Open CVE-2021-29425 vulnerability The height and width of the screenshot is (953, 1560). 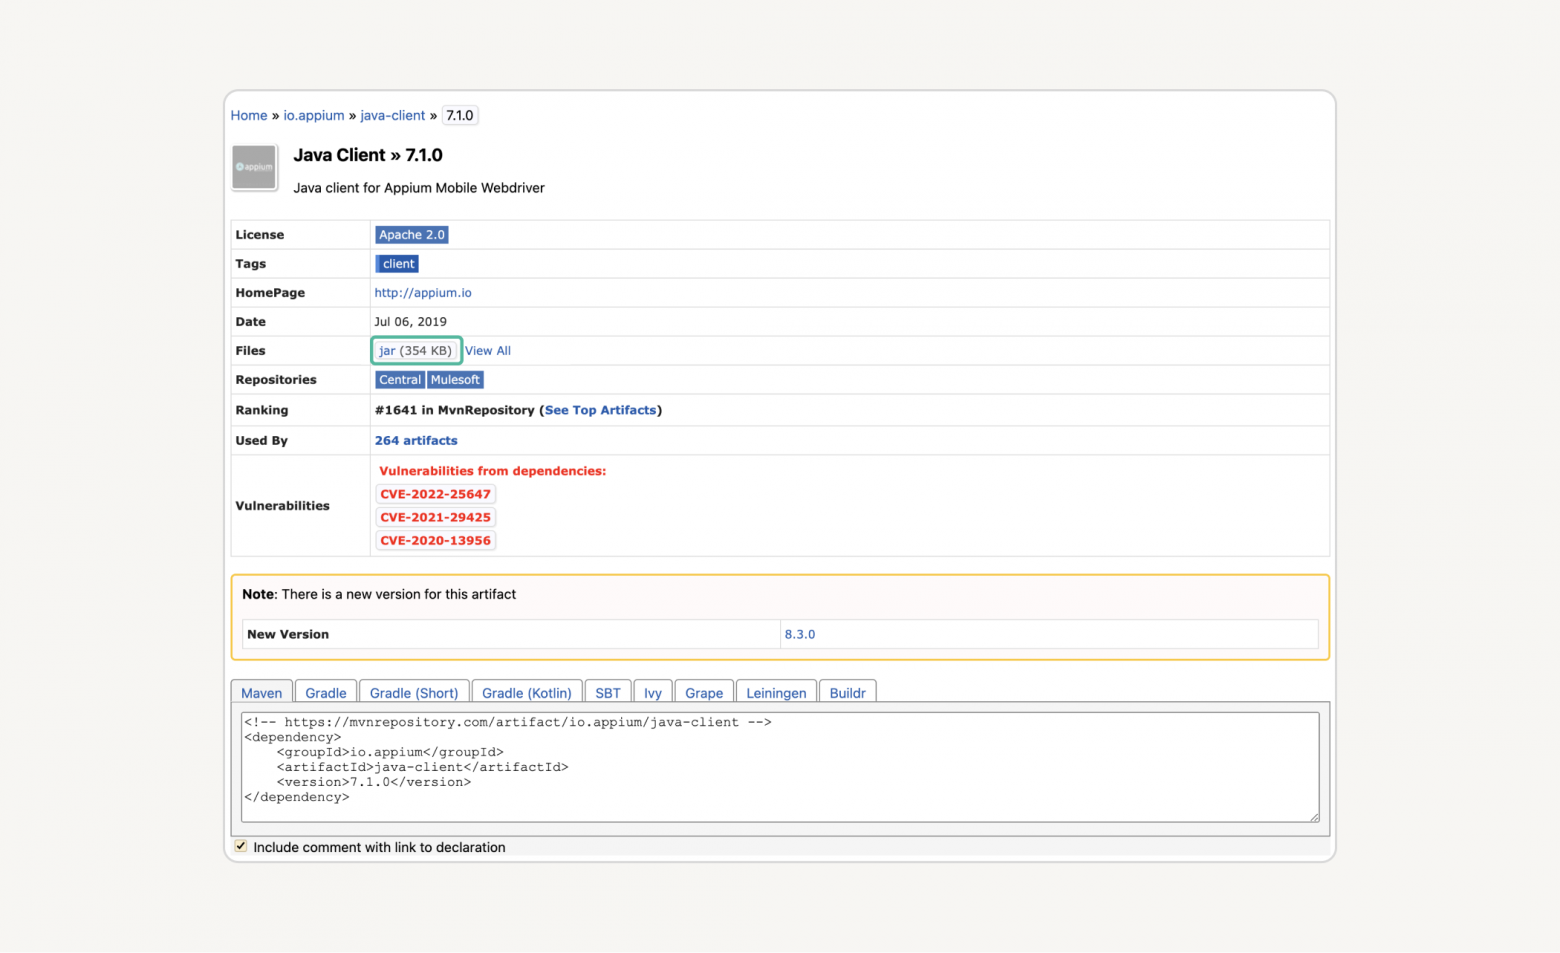436,517
